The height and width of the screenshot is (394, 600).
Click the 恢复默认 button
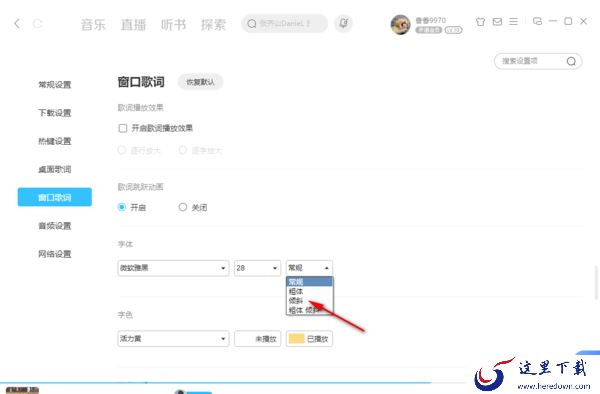coord(200,82)
